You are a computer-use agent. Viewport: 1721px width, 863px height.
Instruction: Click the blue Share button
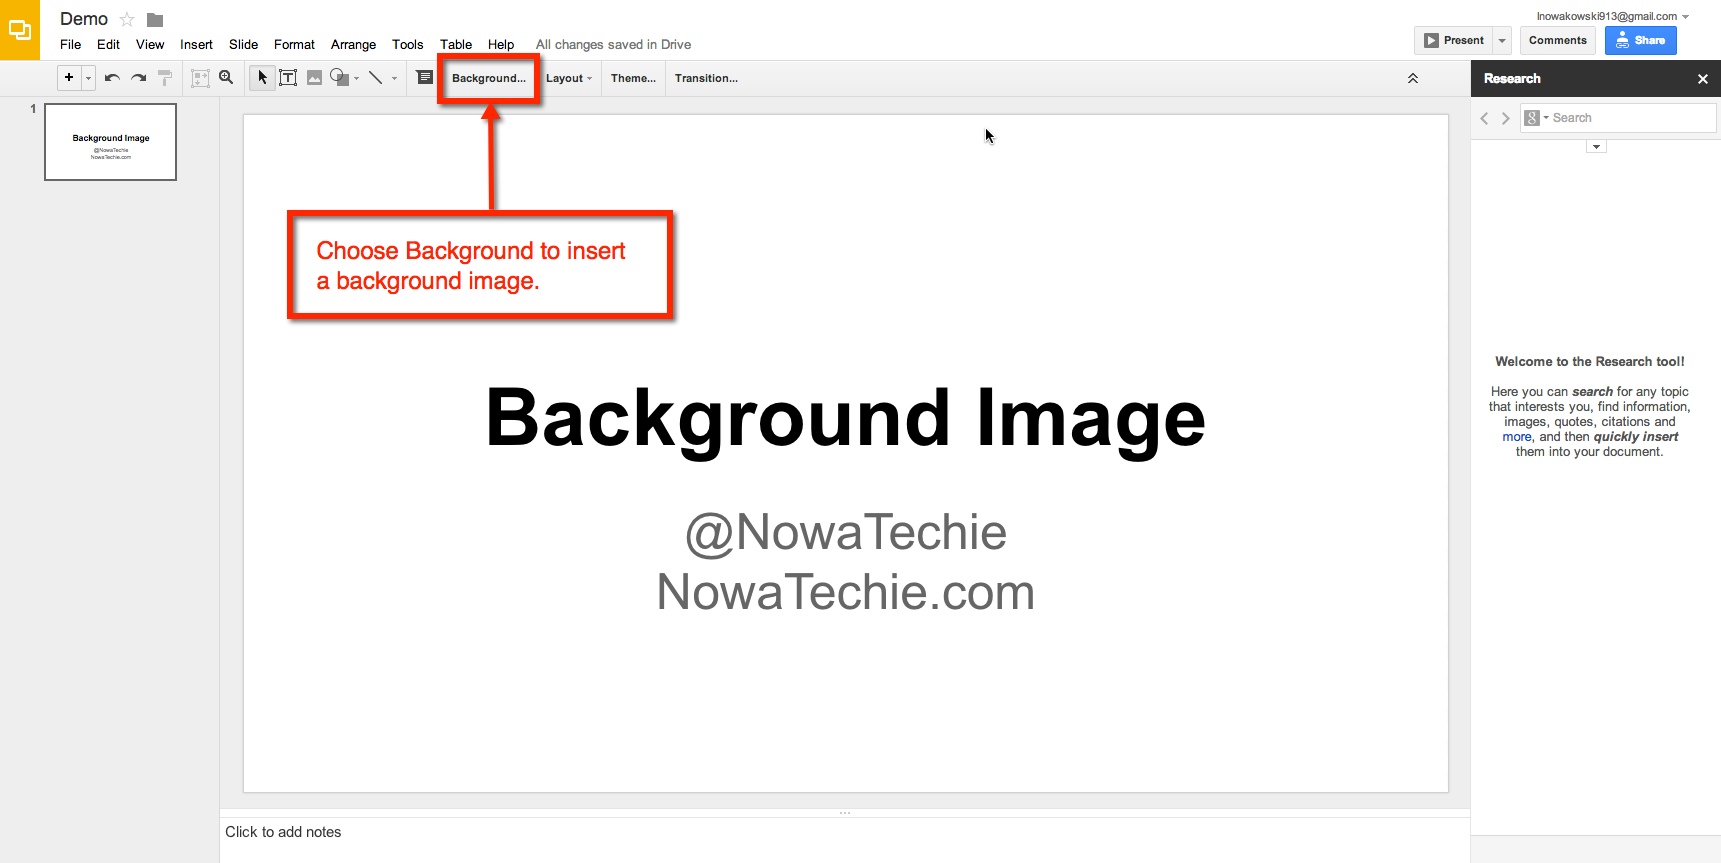[1640, 41]
